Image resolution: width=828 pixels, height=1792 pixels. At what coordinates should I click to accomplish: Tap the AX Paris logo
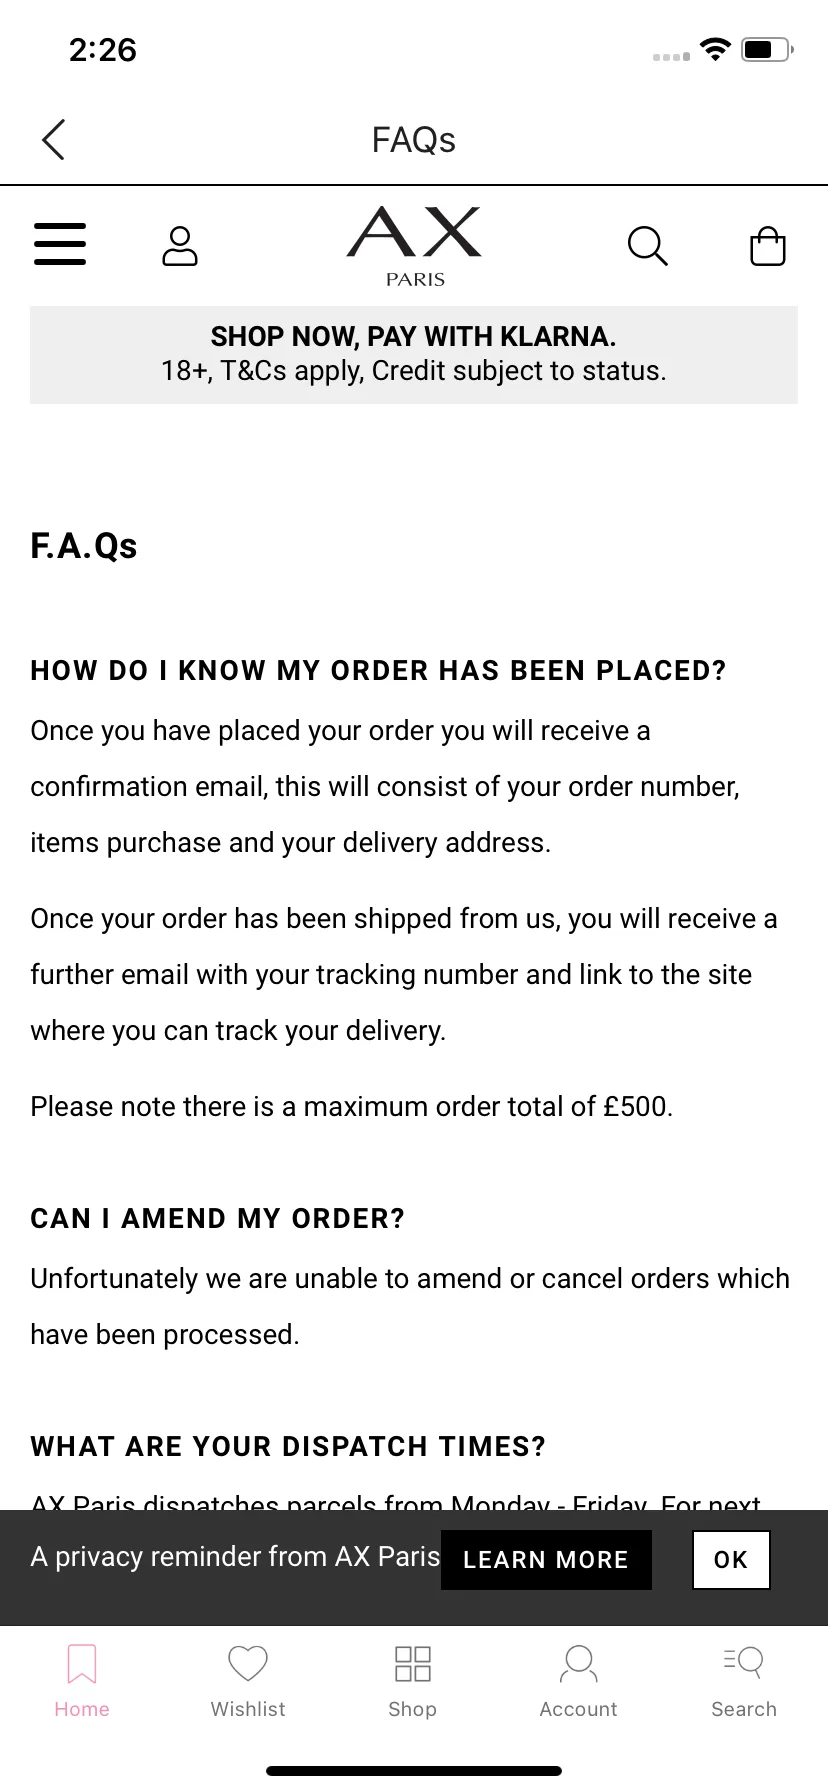tap(414, 246)
